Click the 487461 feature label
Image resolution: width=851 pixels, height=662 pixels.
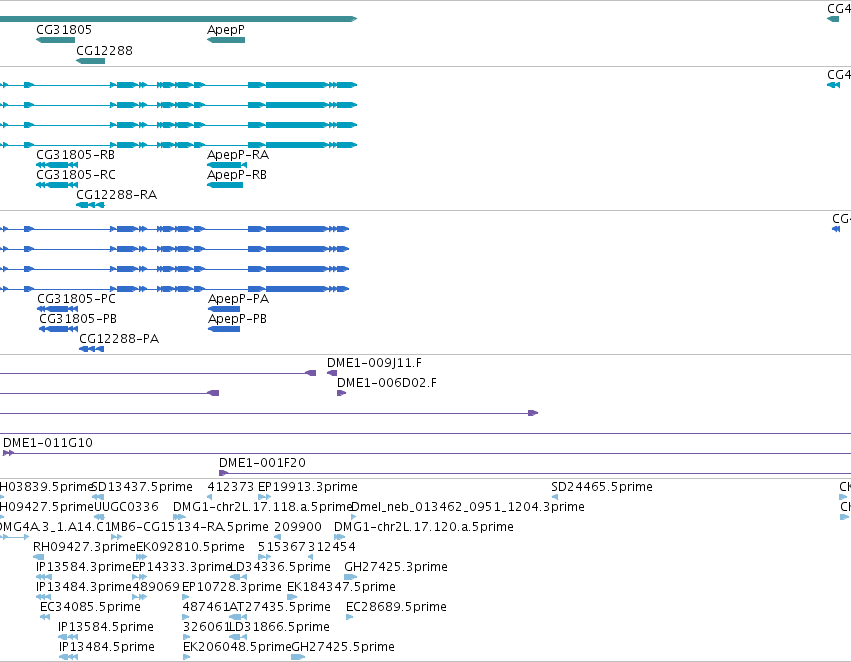point(206,607)
